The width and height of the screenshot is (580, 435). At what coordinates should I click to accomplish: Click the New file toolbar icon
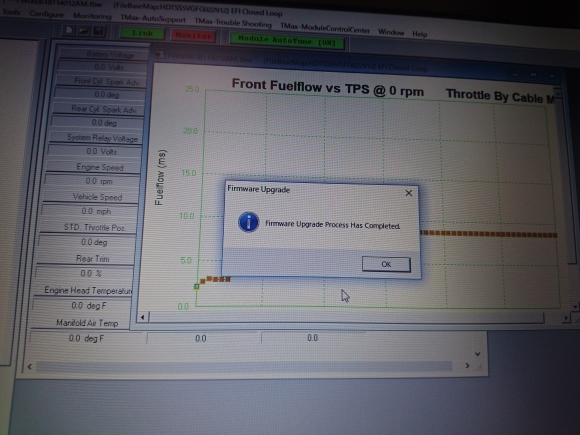click(x=68, y=30)
